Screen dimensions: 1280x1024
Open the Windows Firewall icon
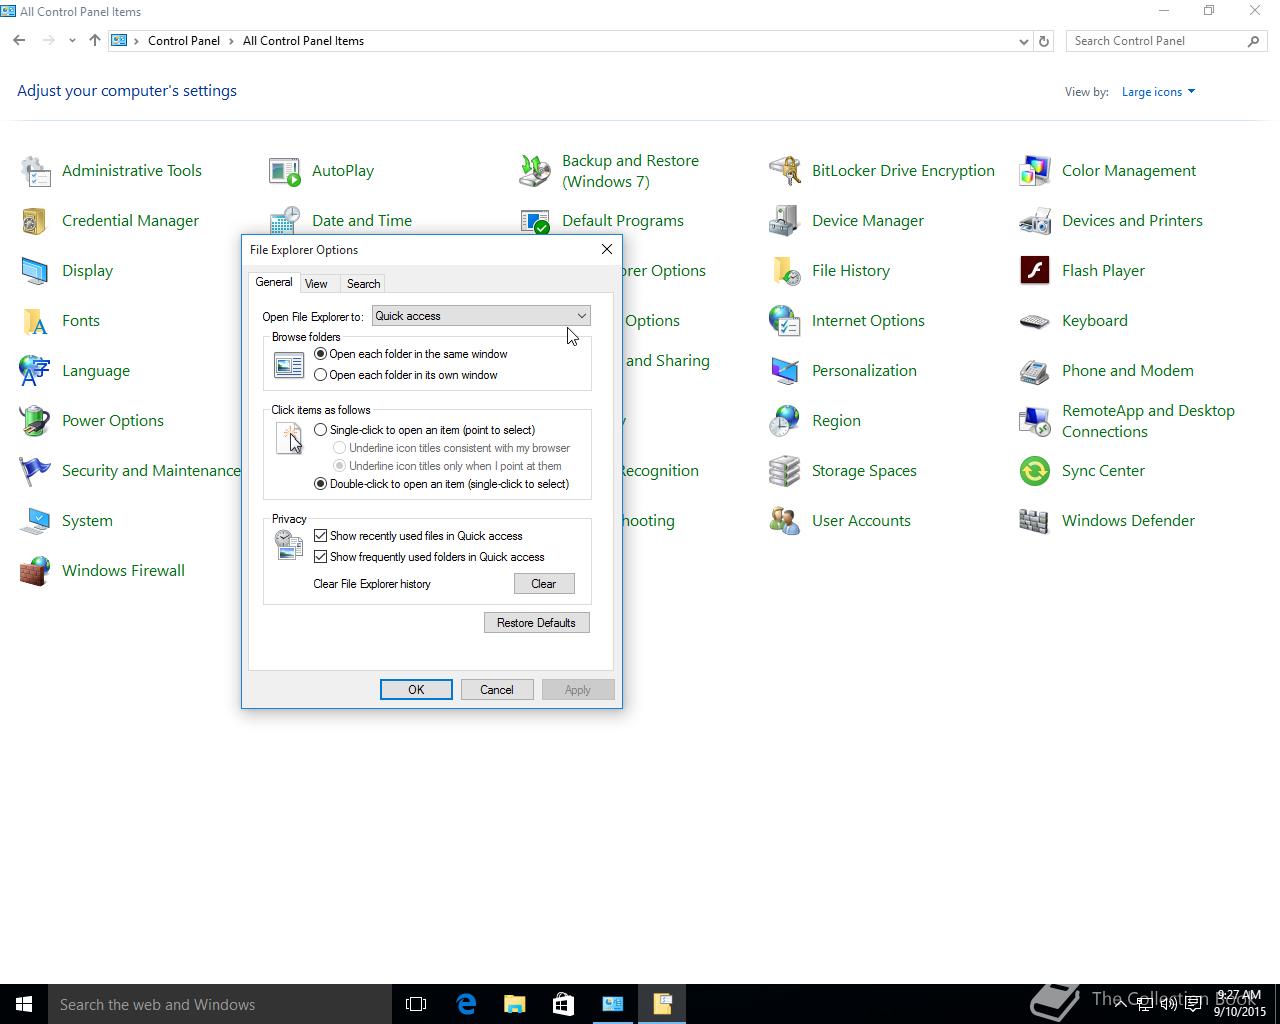click(x=36, y=571)
